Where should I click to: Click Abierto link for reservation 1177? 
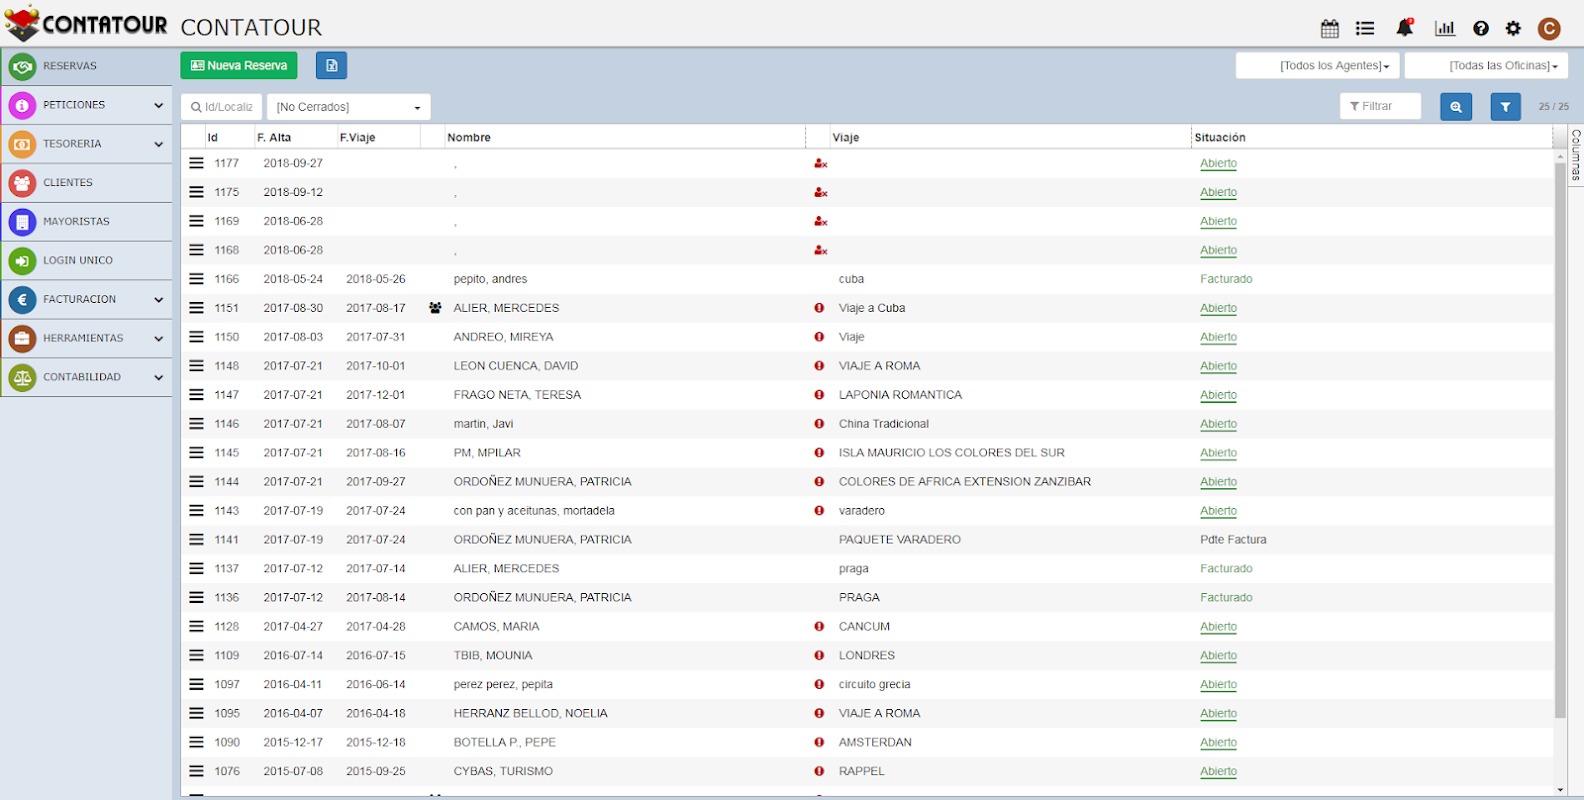(1218, 164)
